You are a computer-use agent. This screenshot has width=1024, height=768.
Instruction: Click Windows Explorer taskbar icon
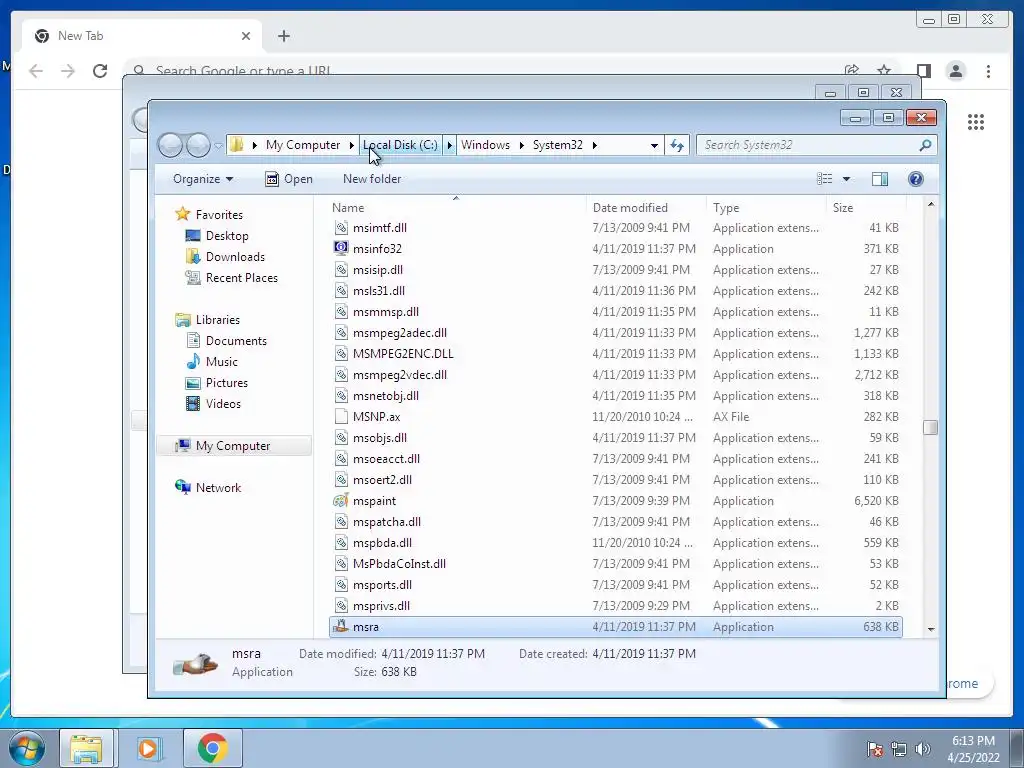(x=86, y=748)
